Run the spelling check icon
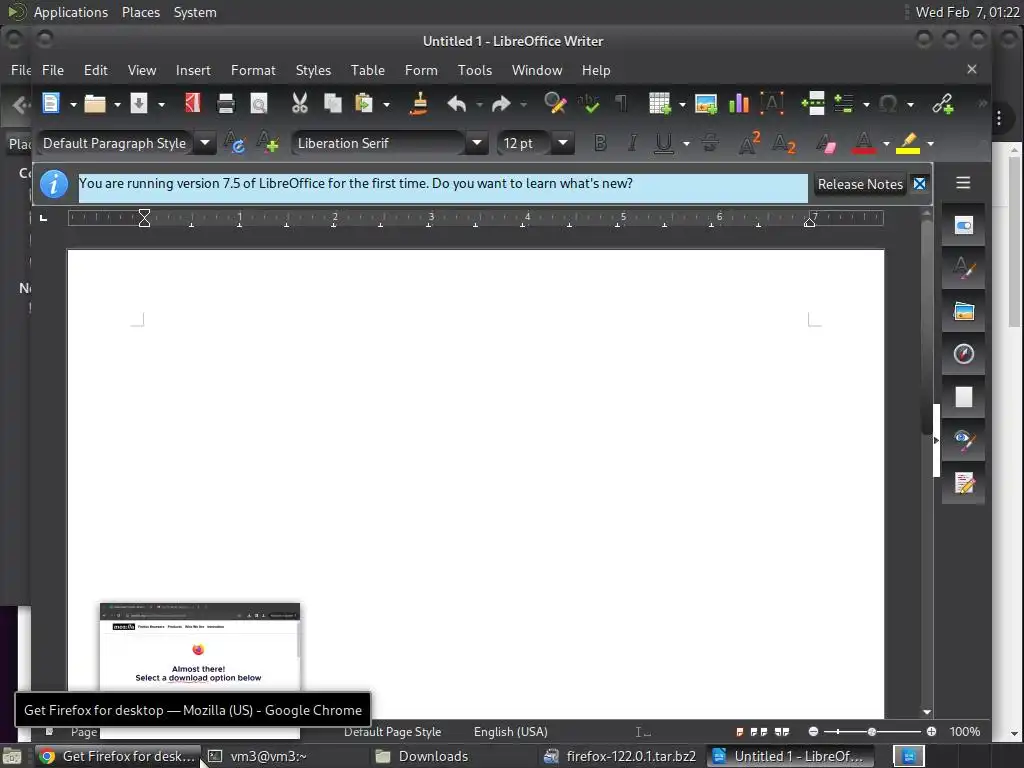The width and height of the screenshot is (1024, 768). coord(589,103)
